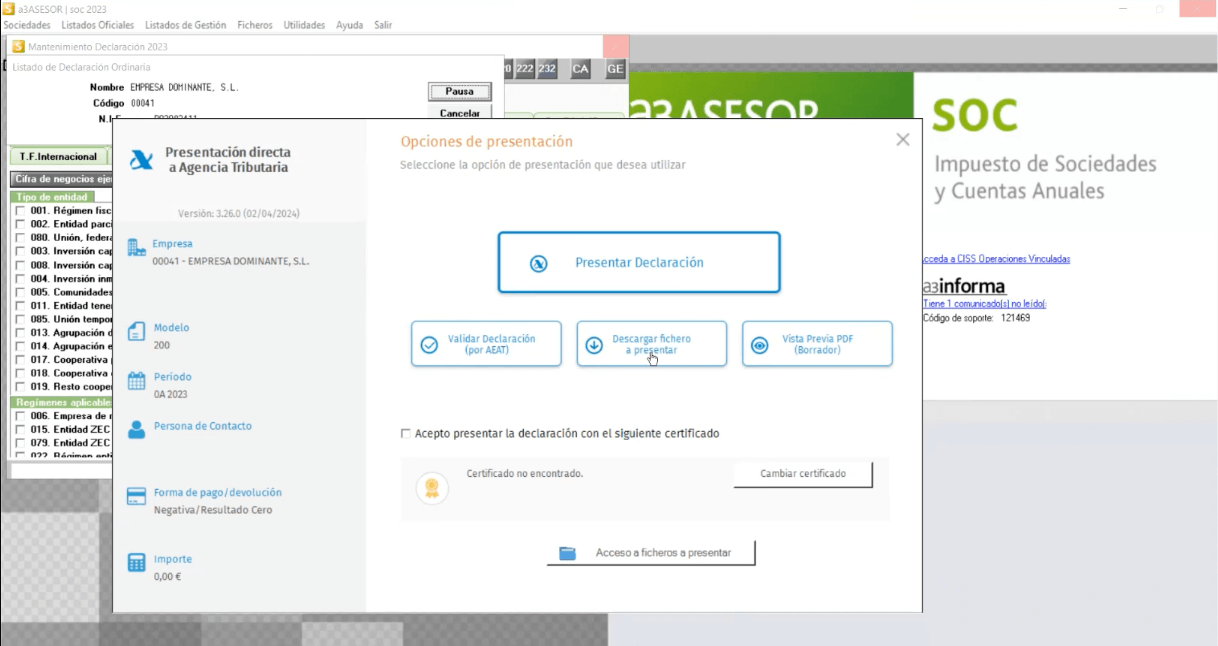
Task: Click the certificate badge icon
Action: click(432, 488)
